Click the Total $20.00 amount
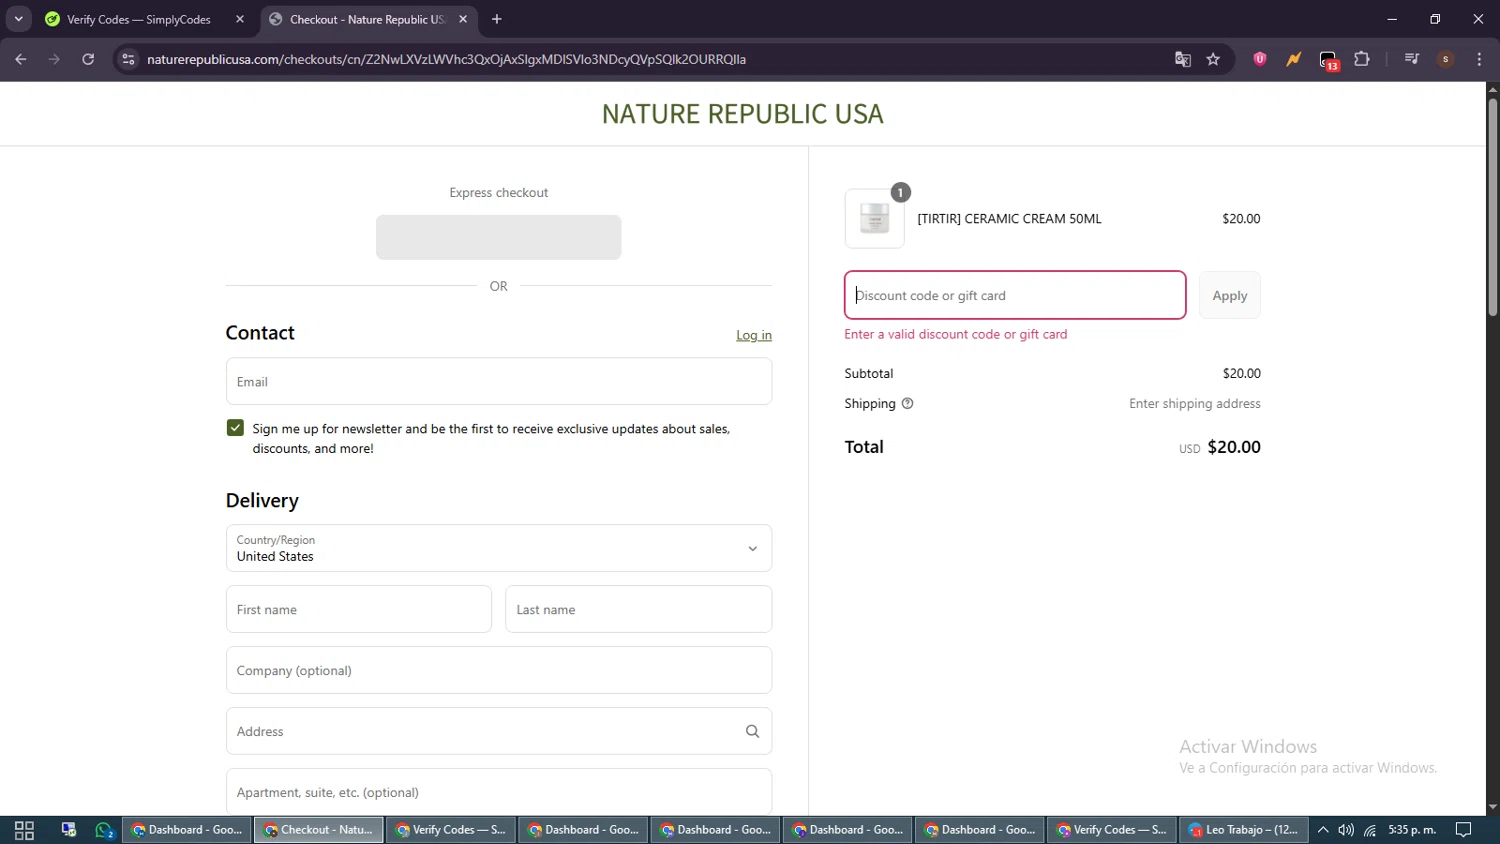The width and height of the screenshot is (1500, 844). pos(1234,447)
